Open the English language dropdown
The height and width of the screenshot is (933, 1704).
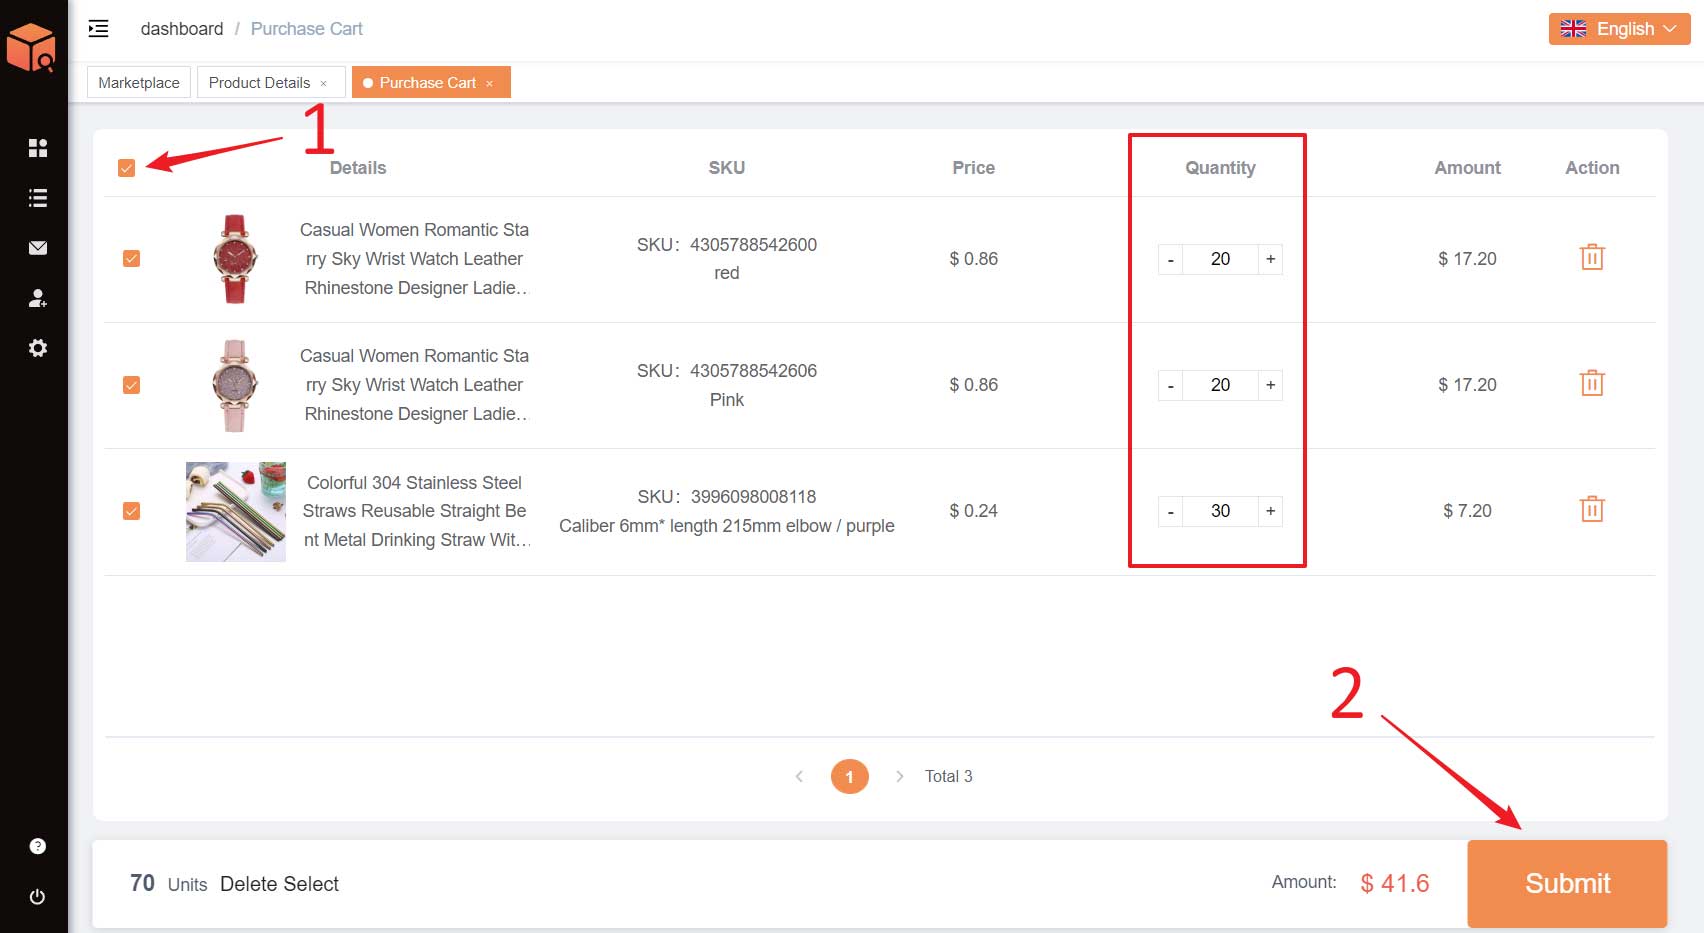(x=1618, y=29)
